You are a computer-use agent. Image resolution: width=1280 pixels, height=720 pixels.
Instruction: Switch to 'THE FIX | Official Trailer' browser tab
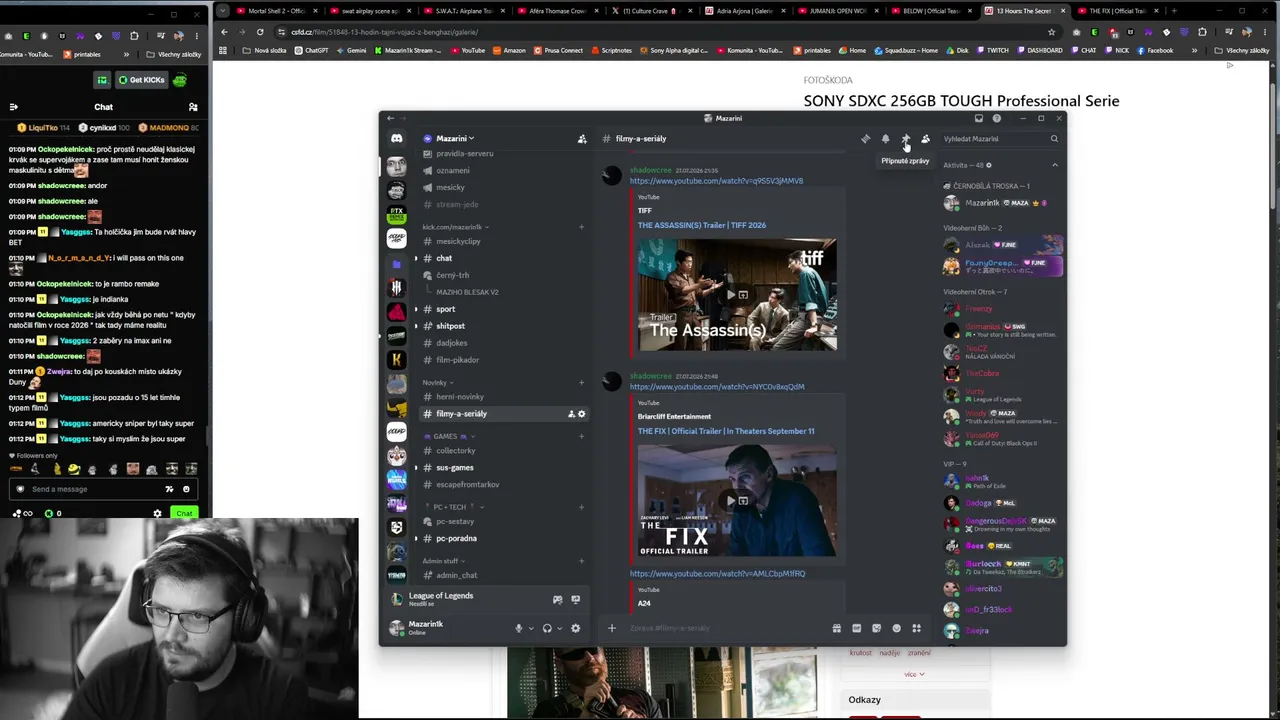1117,11
